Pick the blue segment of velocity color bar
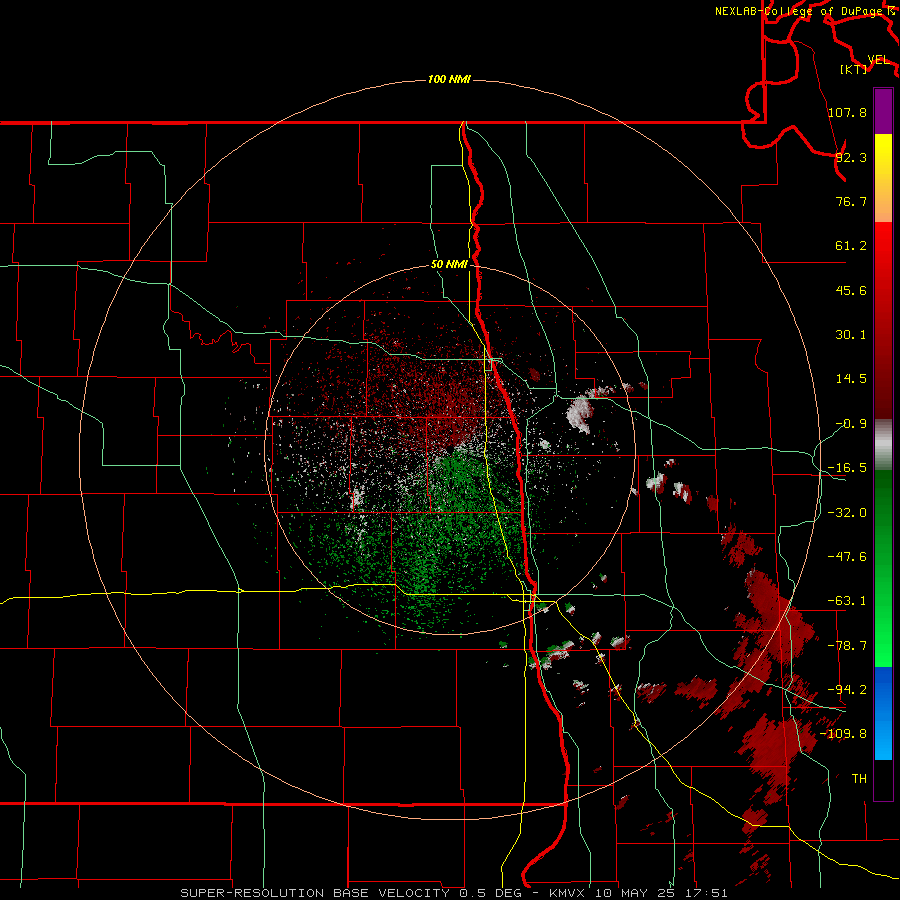Viewport: 900px width, 900px height. click(883, 713)
